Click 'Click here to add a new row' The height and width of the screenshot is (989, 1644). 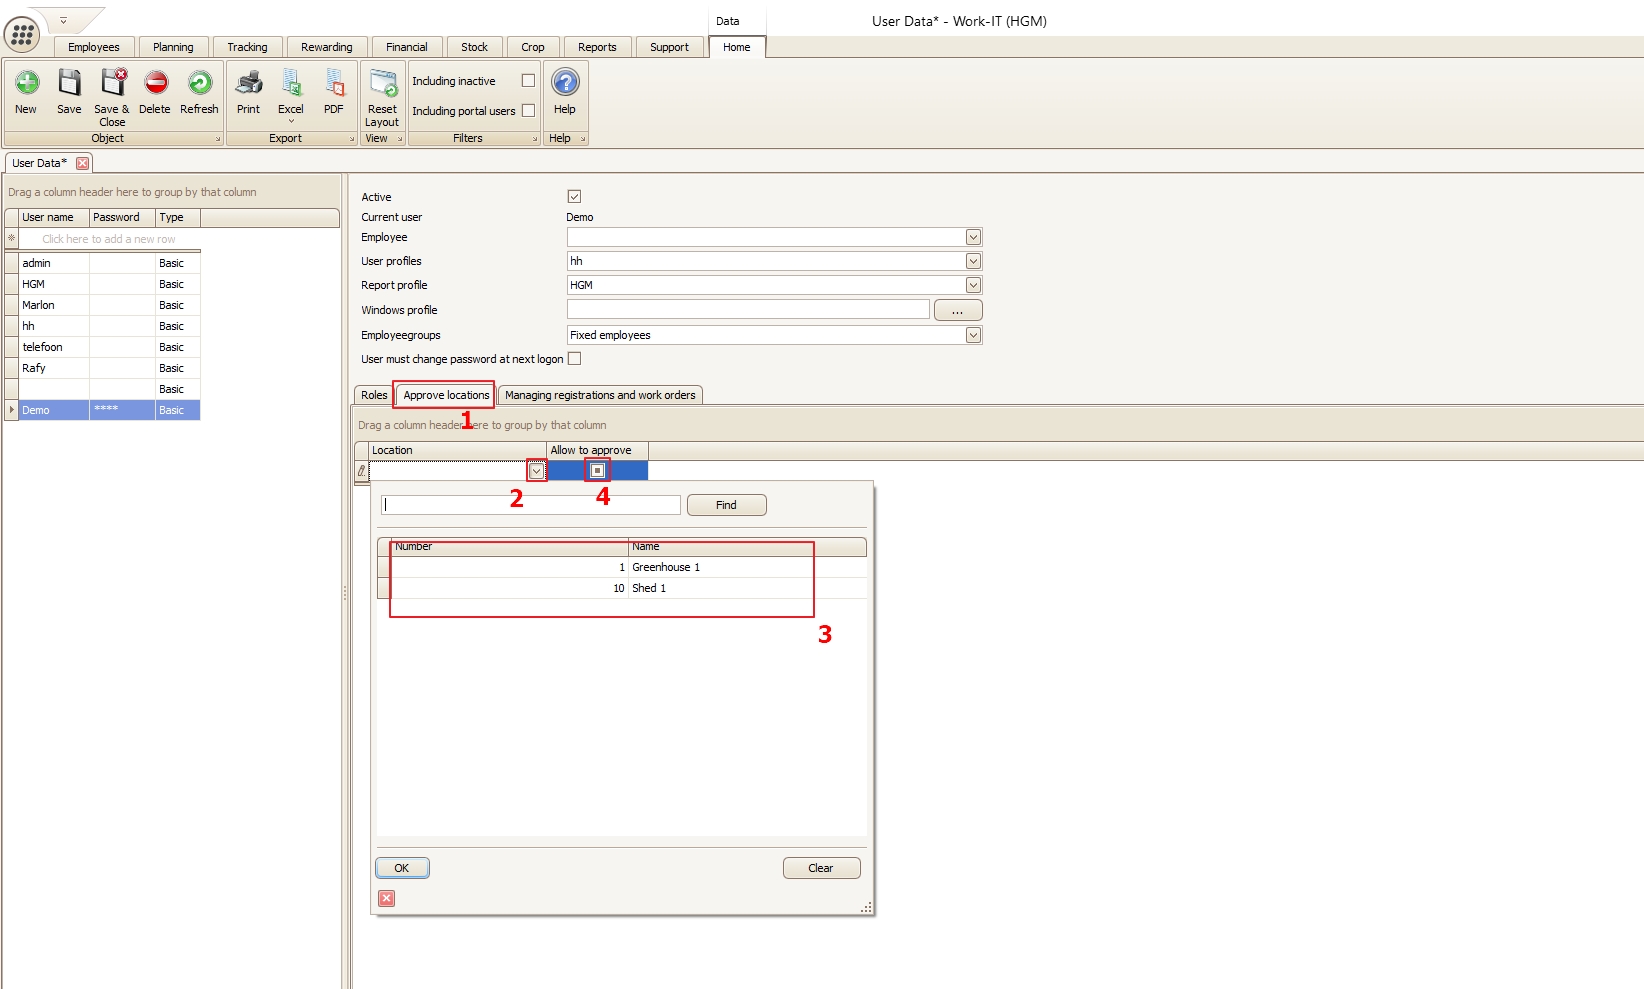(109, 239)
